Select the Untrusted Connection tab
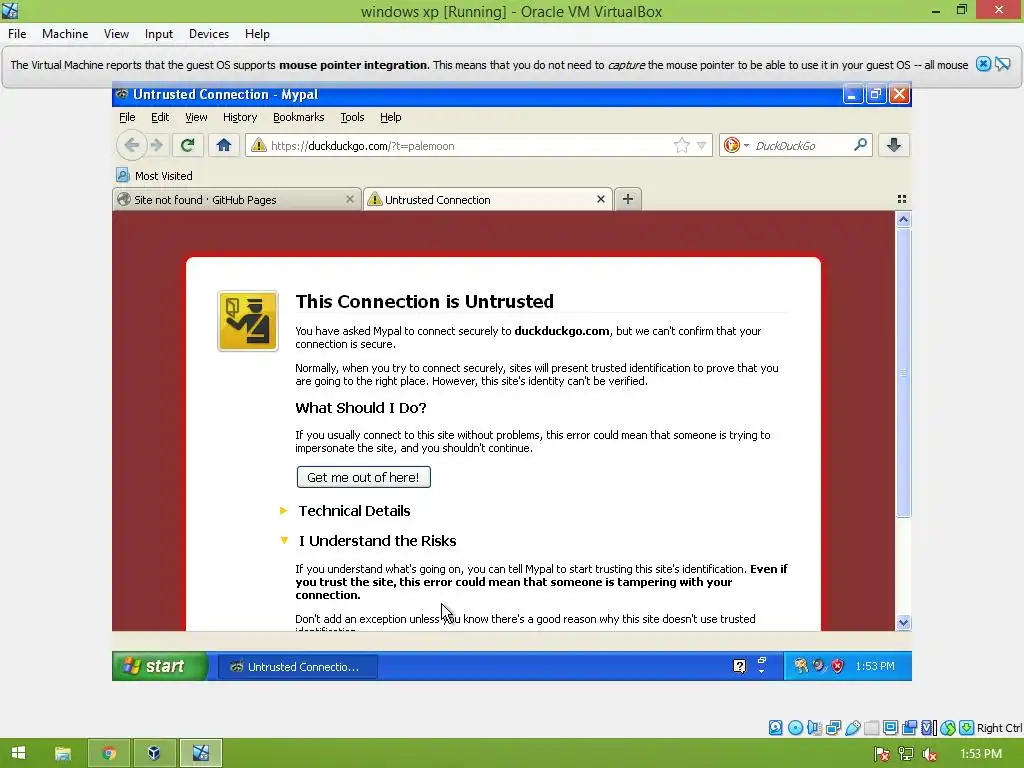1024x768 pixels. pyautogui.click(x=487, y=199)
